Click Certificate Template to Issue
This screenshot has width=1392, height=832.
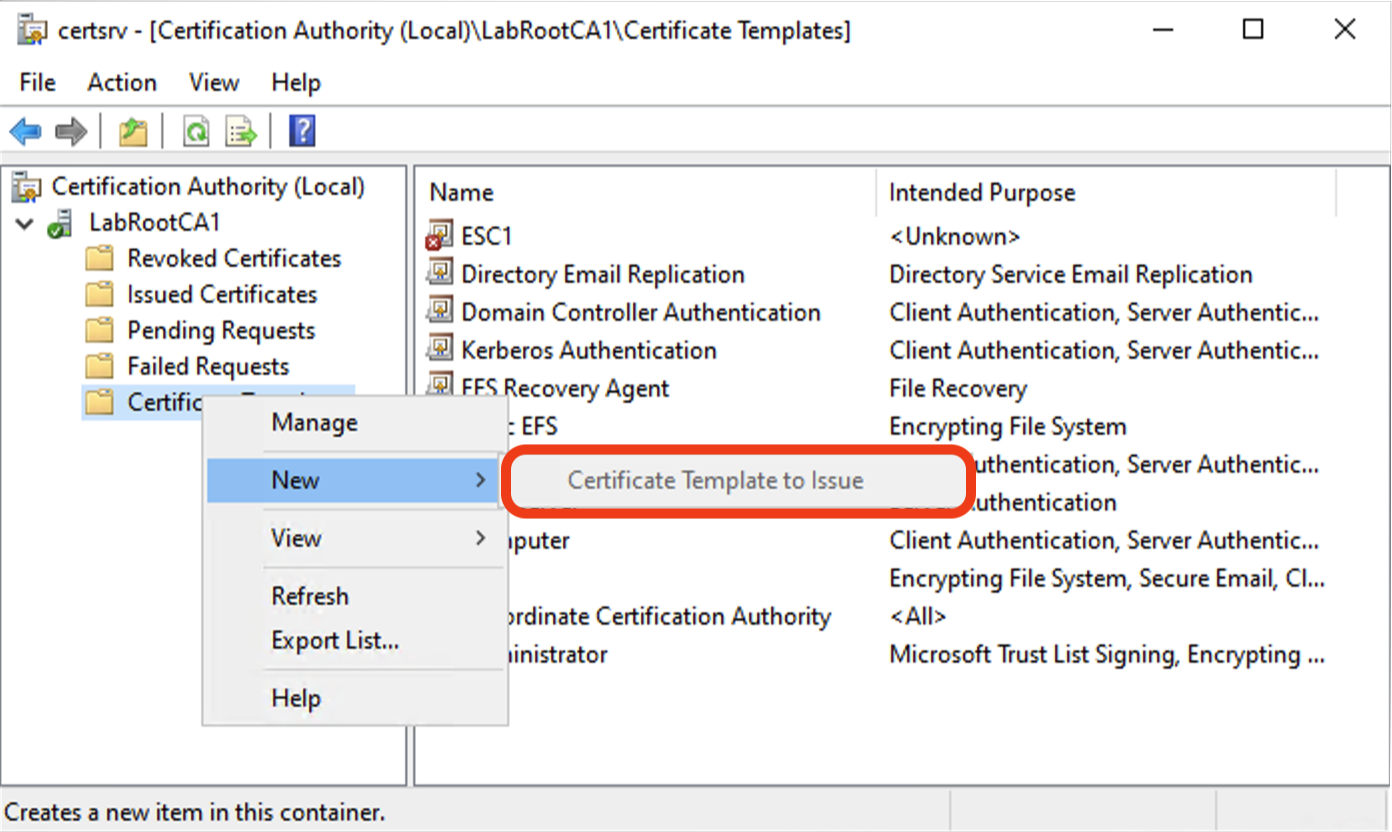point(715,481)
